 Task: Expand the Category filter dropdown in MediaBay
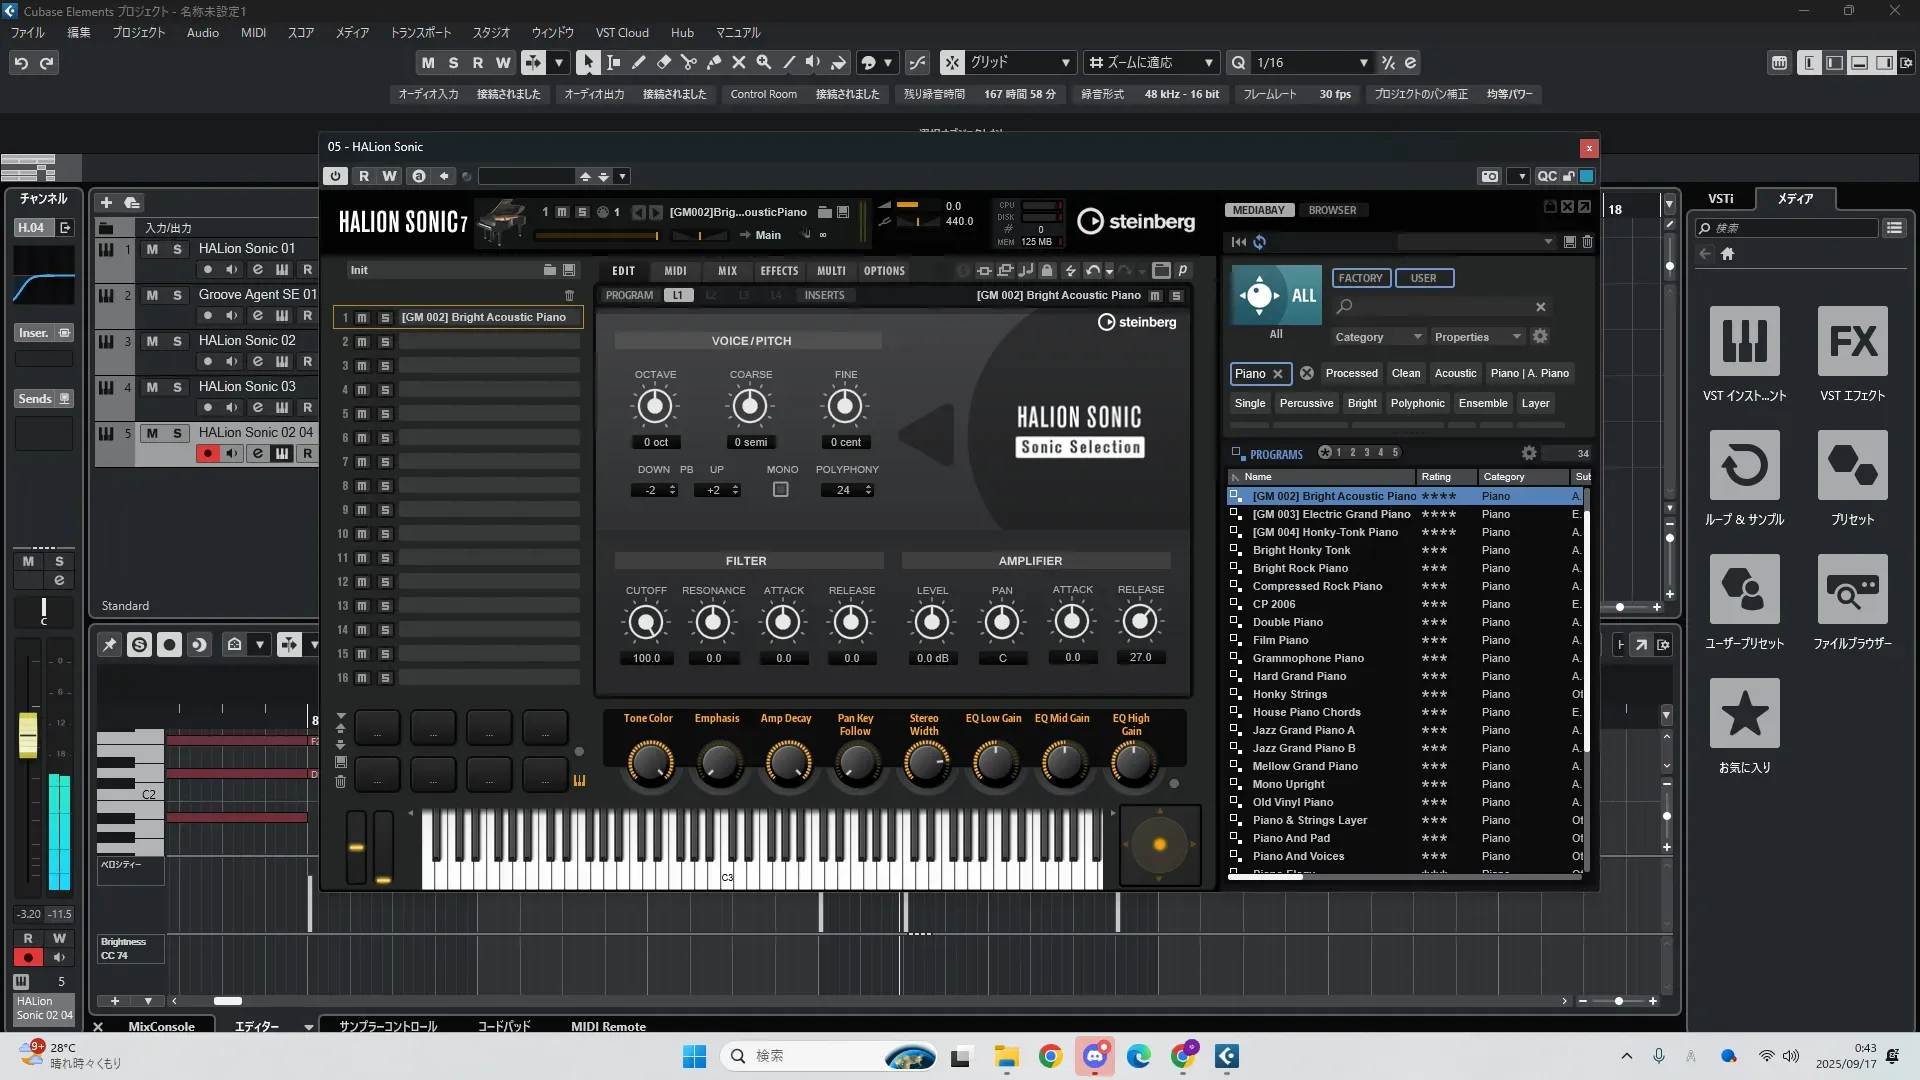pyautogui.click(x=1377, y=337)
